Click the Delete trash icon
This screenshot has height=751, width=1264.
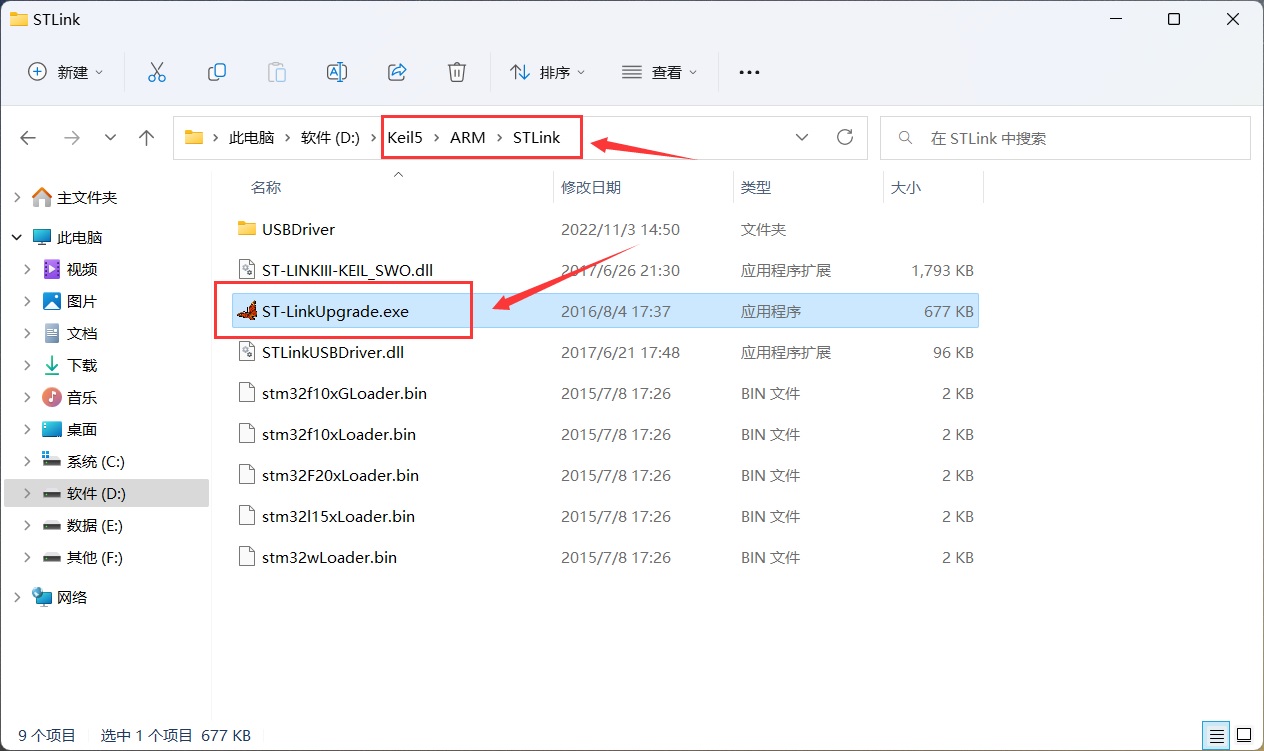coord(457,72)
